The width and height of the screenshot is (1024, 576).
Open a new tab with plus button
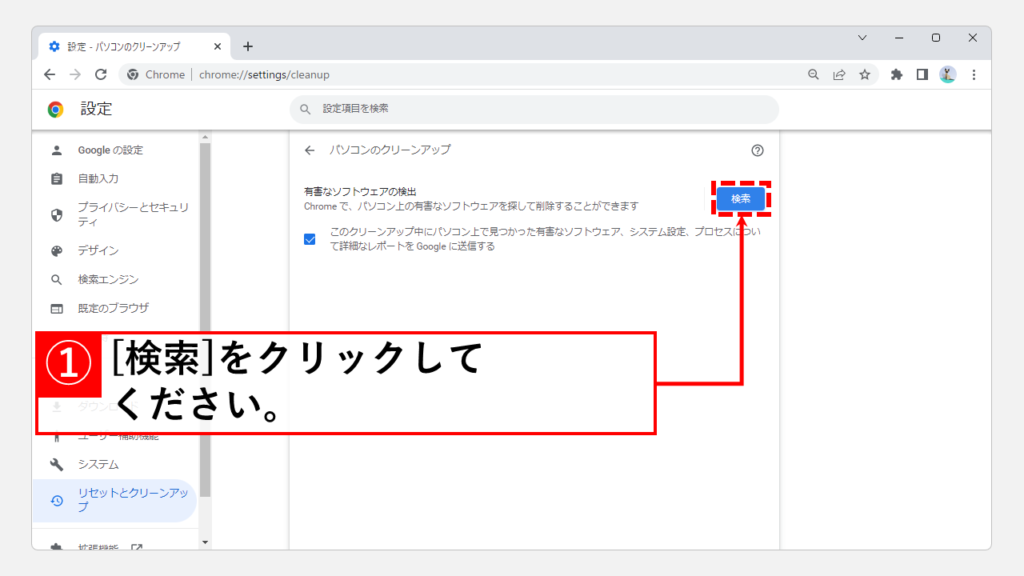click(248, 46)
